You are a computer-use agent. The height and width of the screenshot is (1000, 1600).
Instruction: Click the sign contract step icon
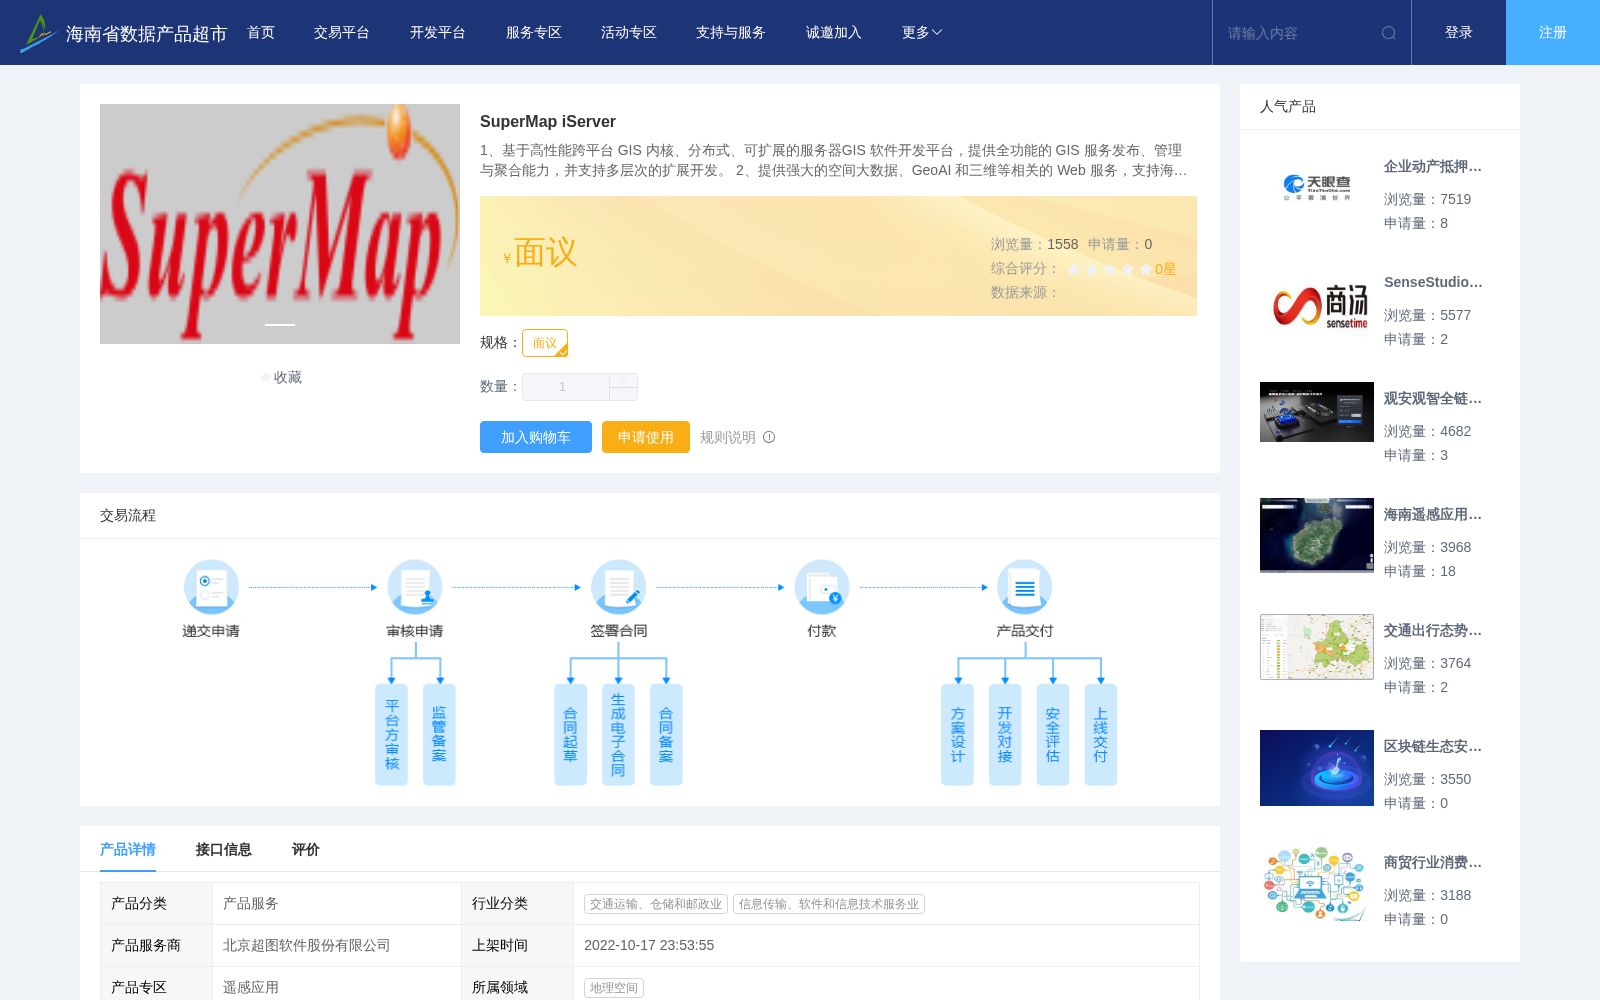[x=619, y=587]
